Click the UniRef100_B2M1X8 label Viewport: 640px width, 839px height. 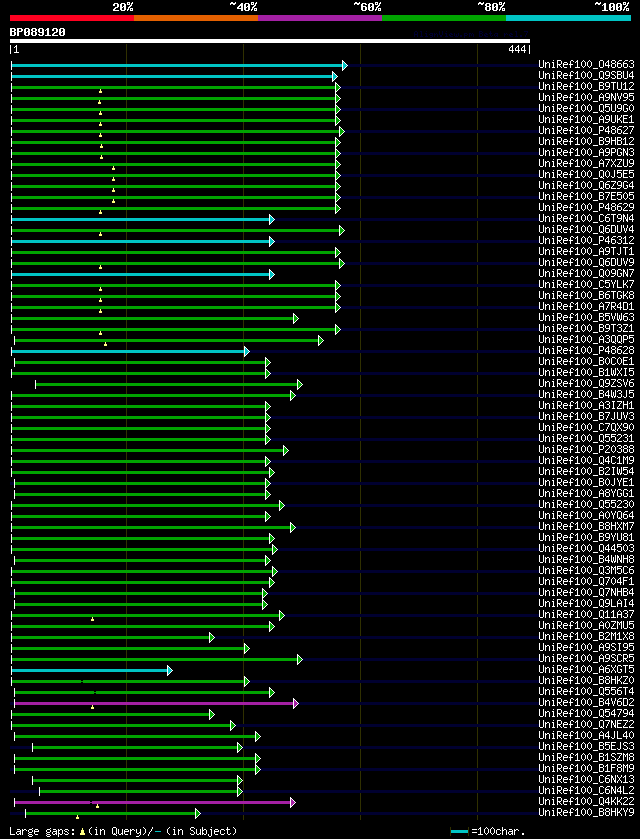[x=586, y=636]
